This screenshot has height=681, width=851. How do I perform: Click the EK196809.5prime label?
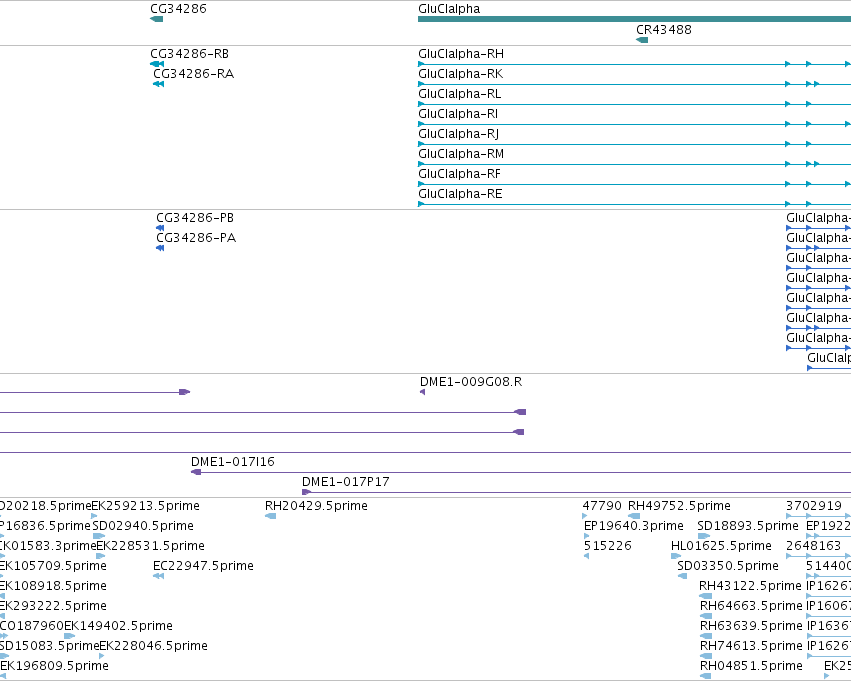click(54, 666)
